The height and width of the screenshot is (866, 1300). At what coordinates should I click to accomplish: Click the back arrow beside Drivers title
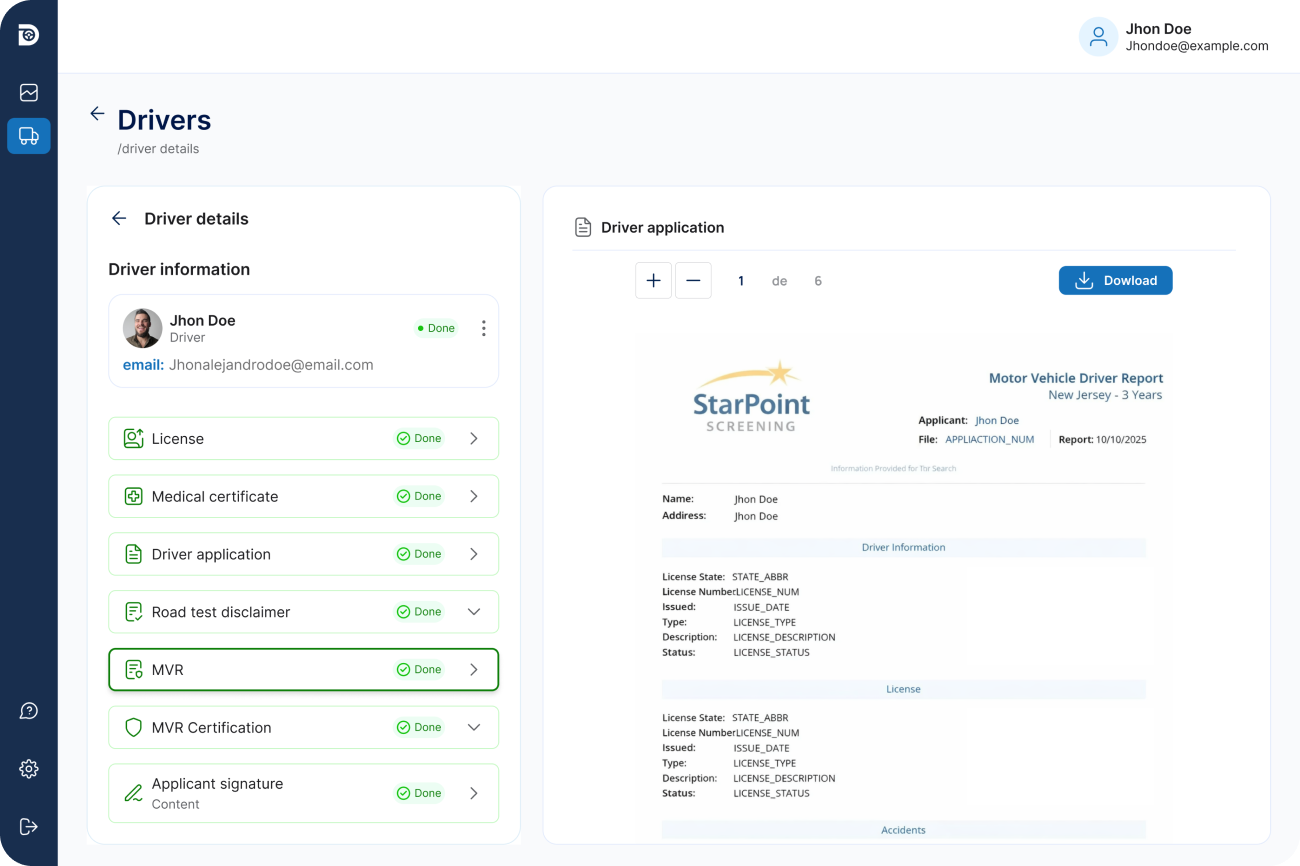coord(97,114)
